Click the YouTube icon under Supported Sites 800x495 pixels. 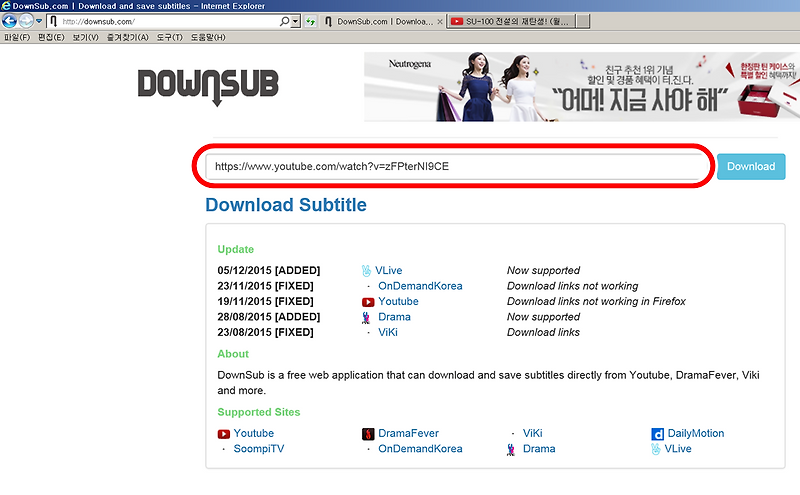223,434
